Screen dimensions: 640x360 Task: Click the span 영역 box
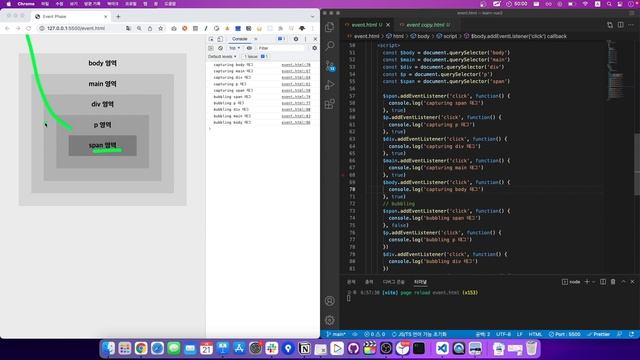point(102,146)
